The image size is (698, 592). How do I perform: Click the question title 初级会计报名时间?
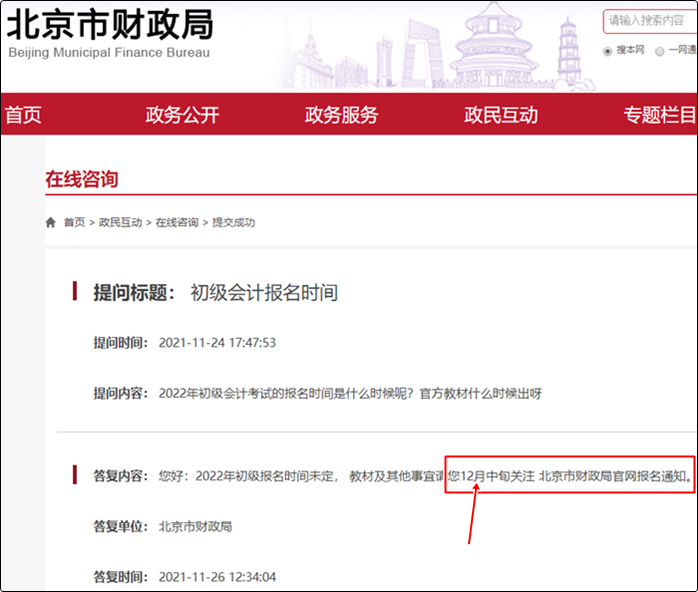tap(264, 292)
